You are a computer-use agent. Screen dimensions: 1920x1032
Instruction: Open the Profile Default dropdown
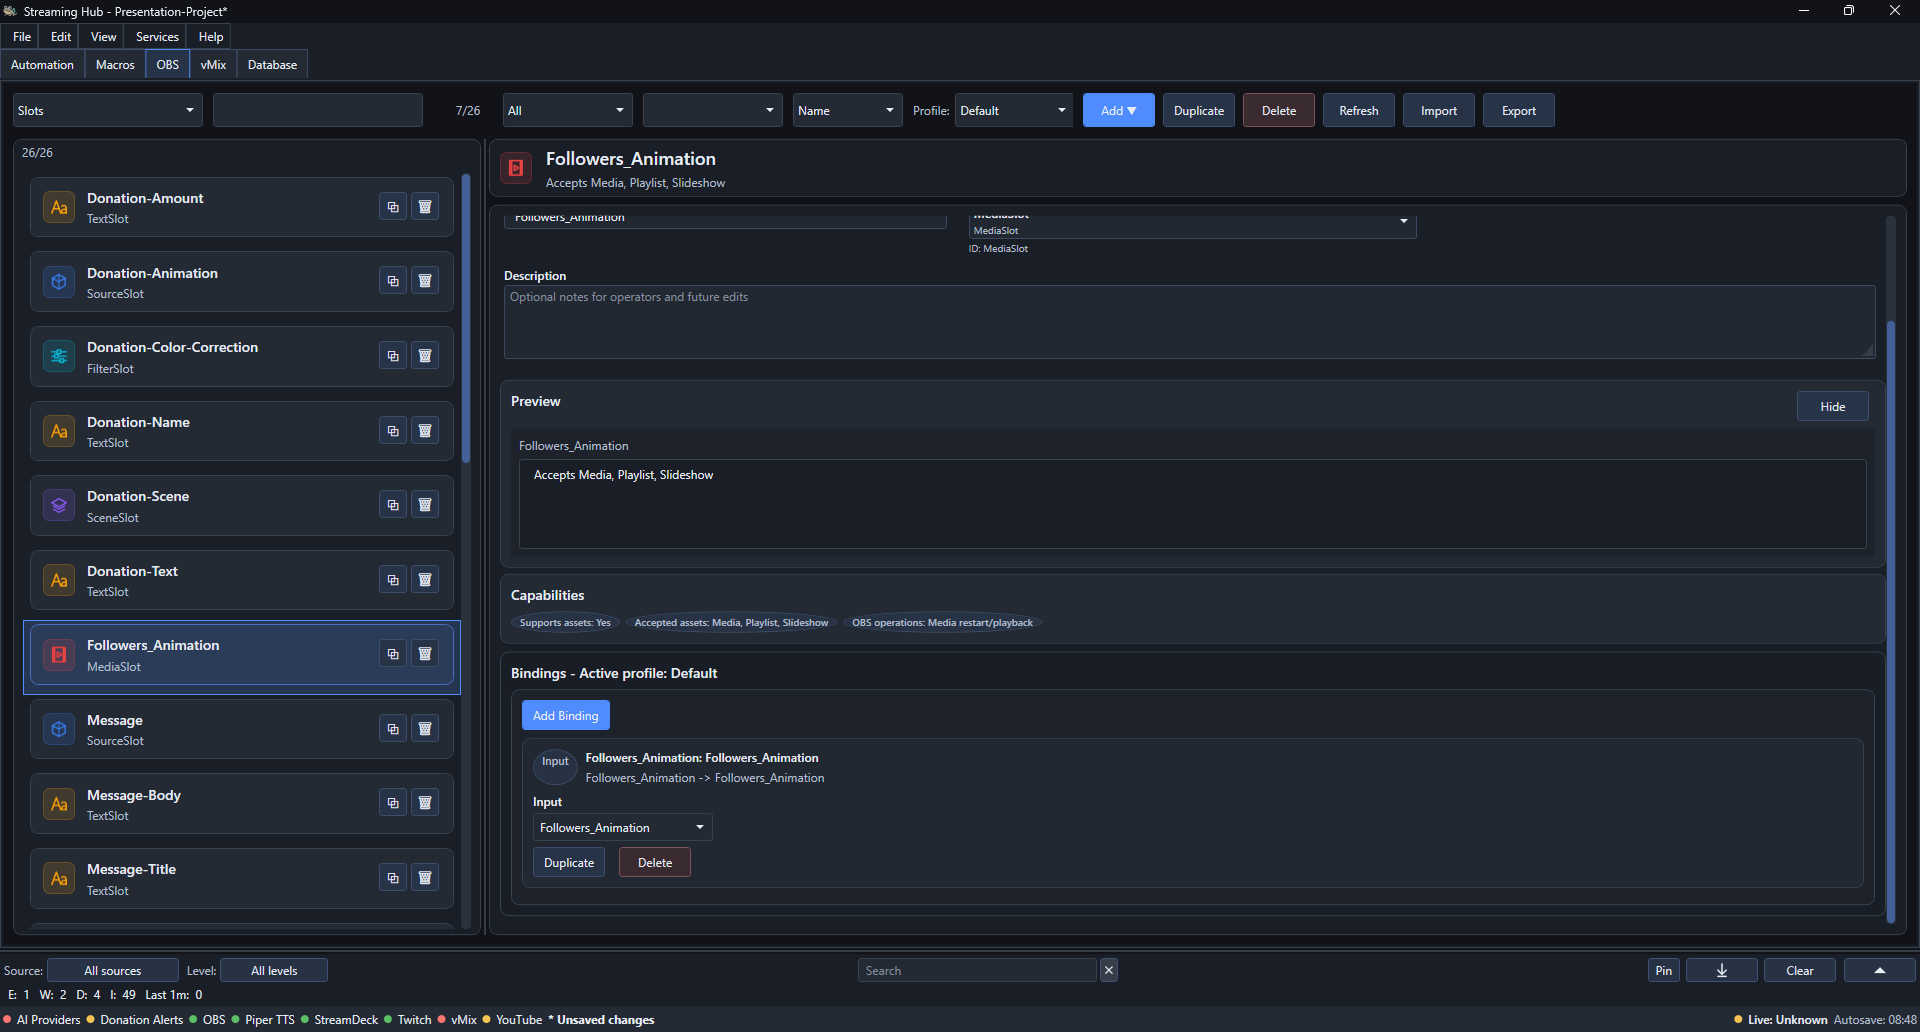pyautogui.click(x=1014, y=110)
